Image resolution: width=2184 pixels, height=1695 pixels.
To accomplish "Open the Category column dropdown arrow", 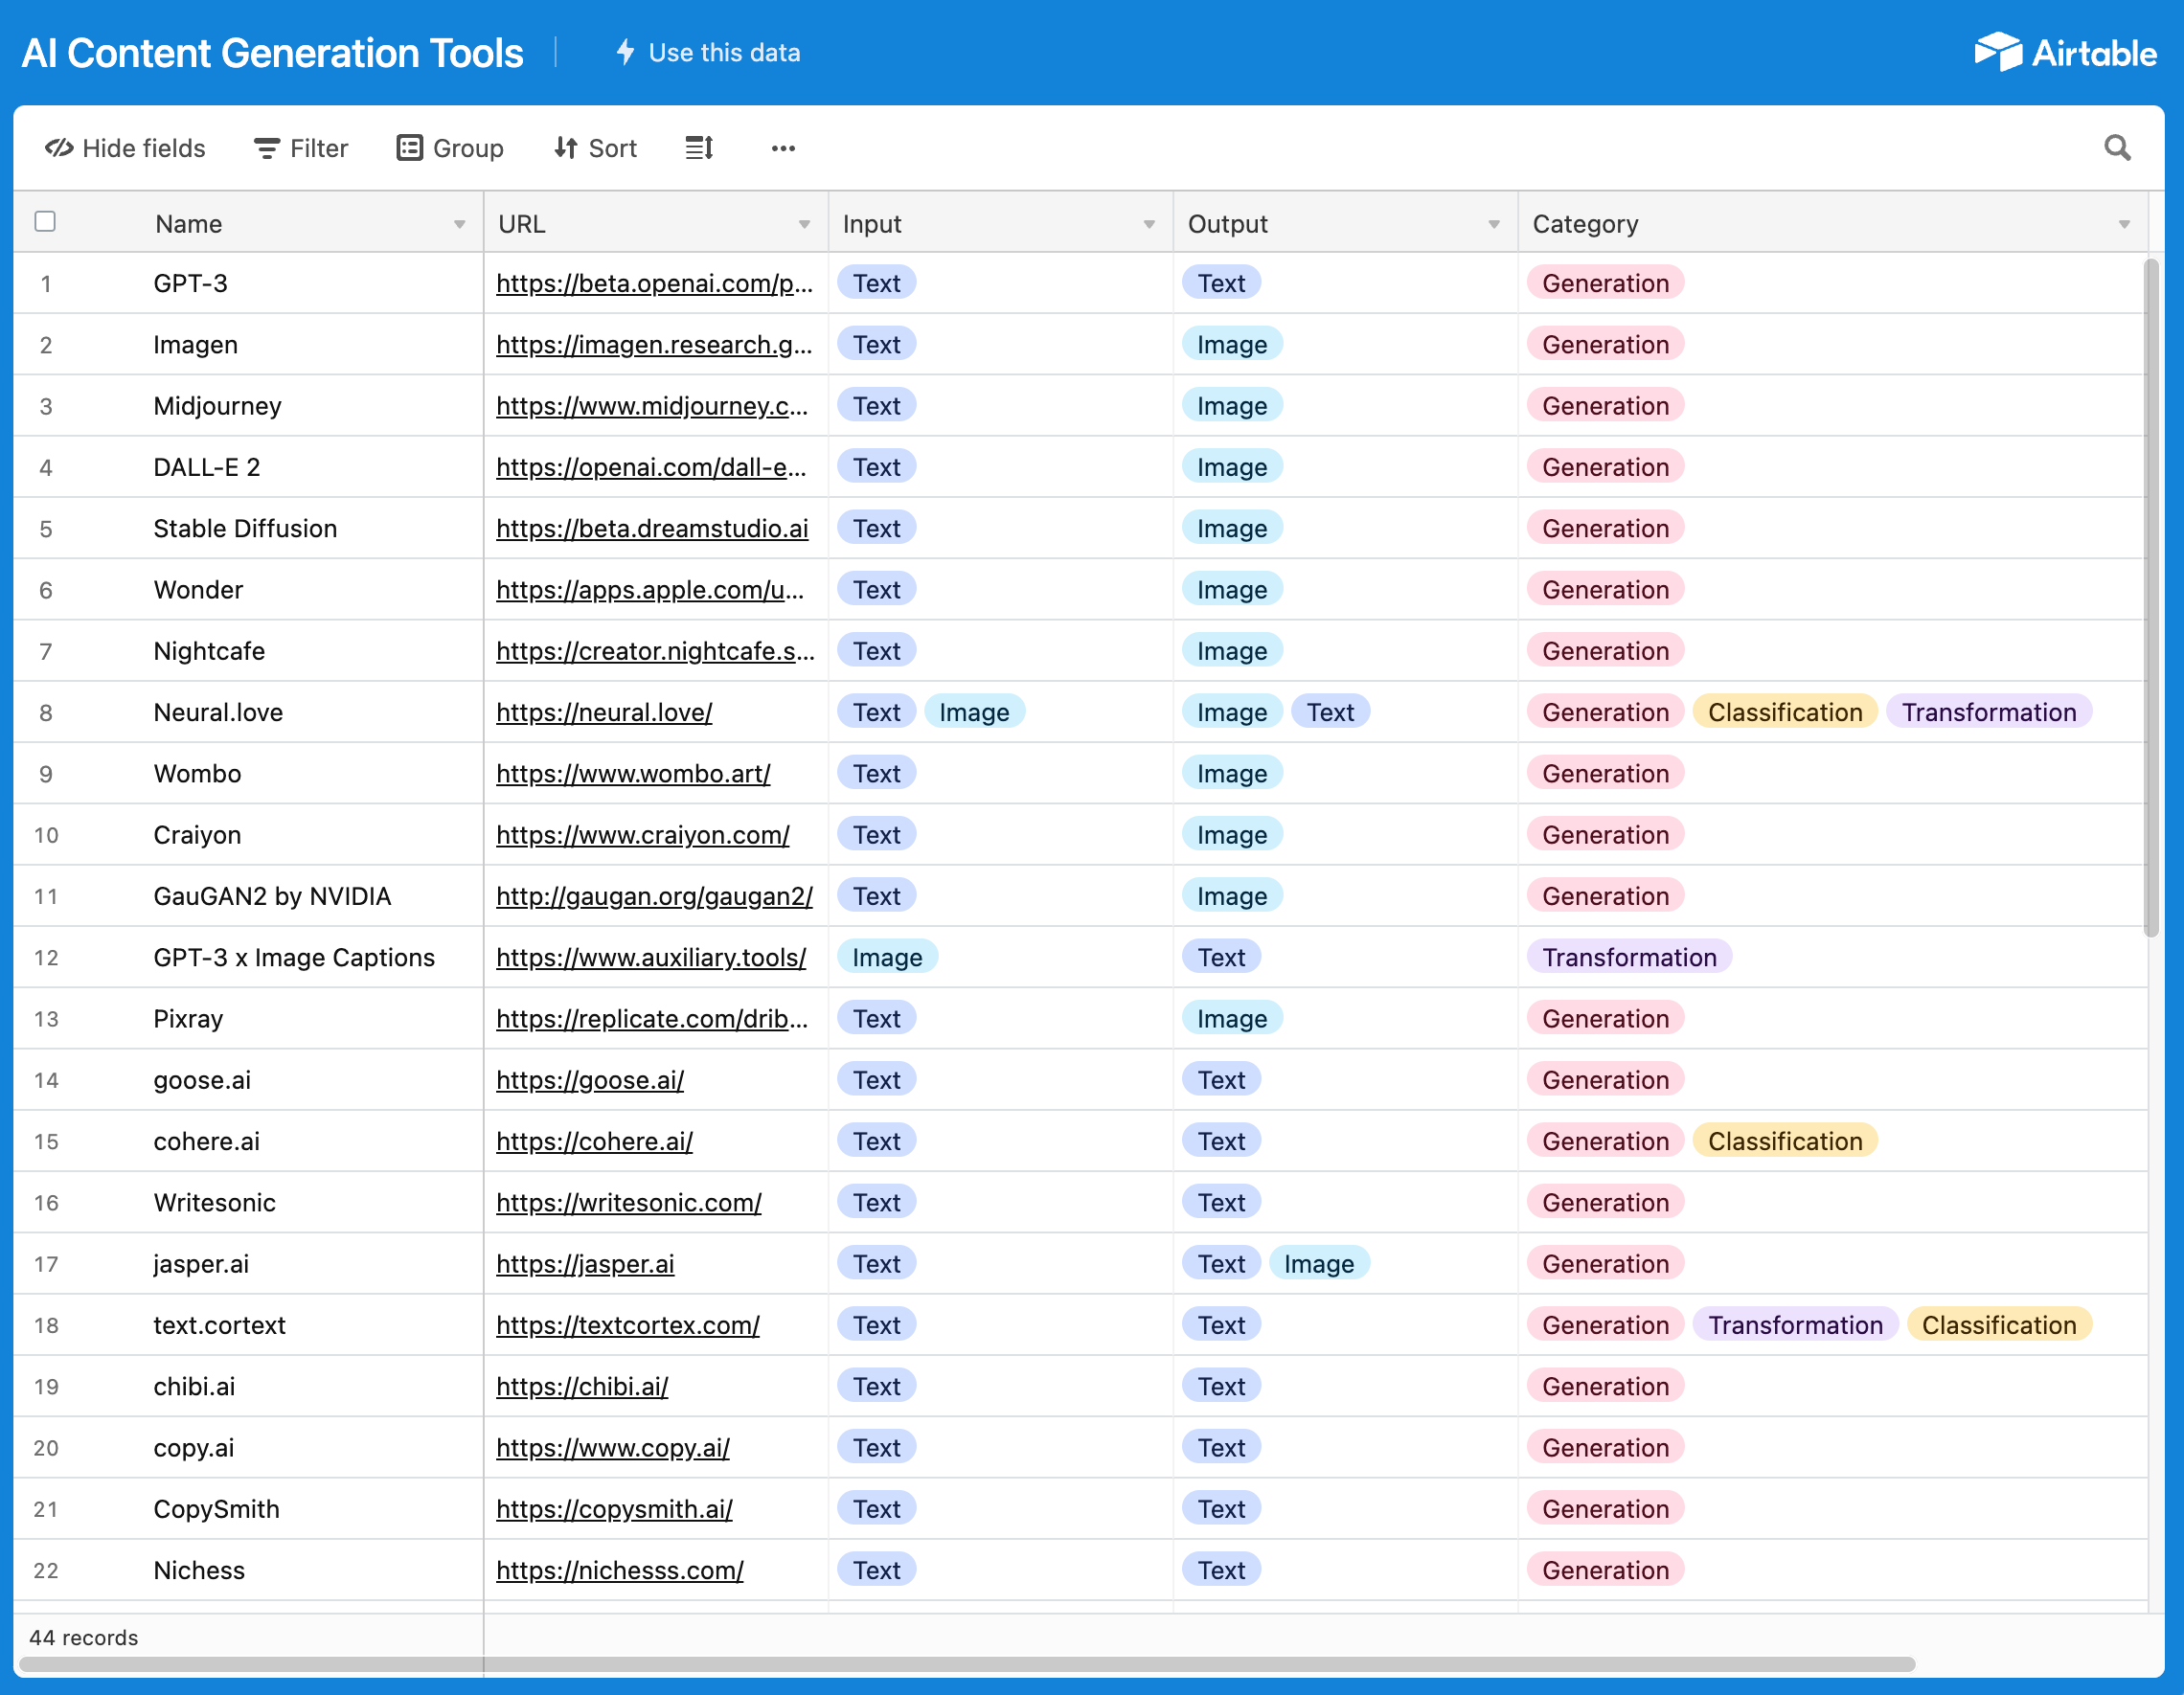I will [2126, 223].
